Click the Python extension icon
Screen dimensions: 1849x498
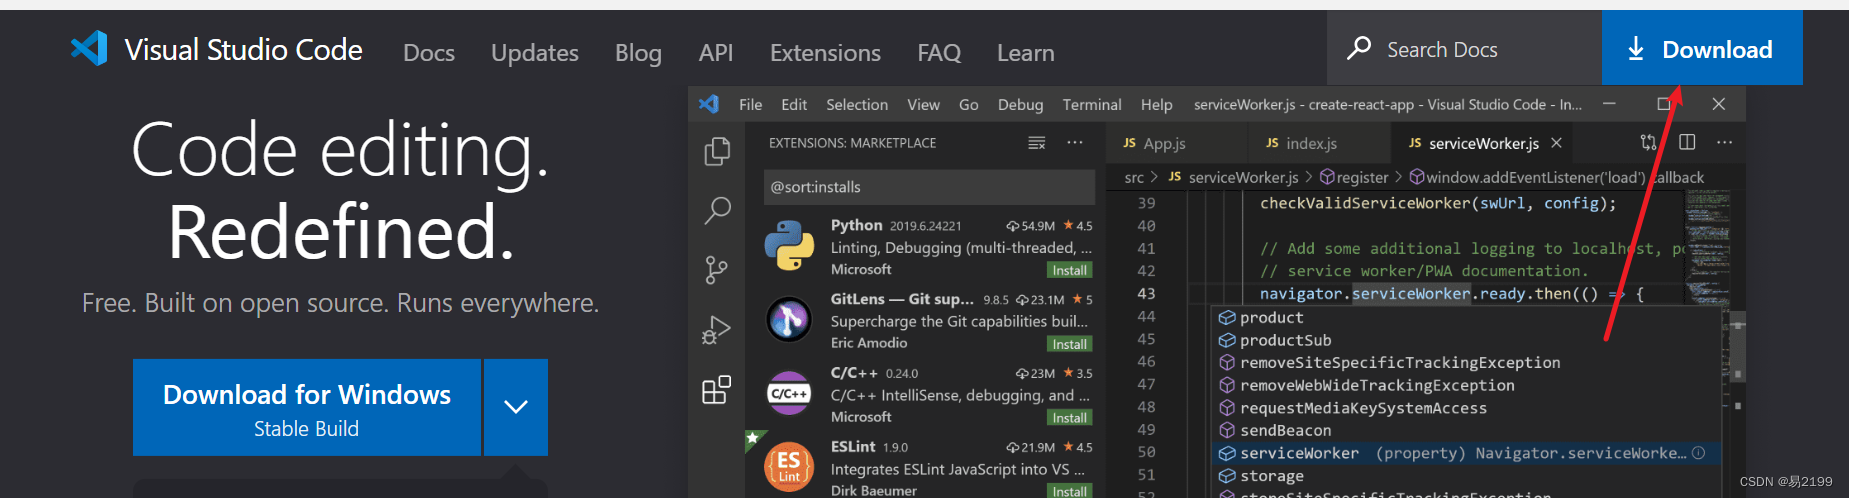[789, 246]
